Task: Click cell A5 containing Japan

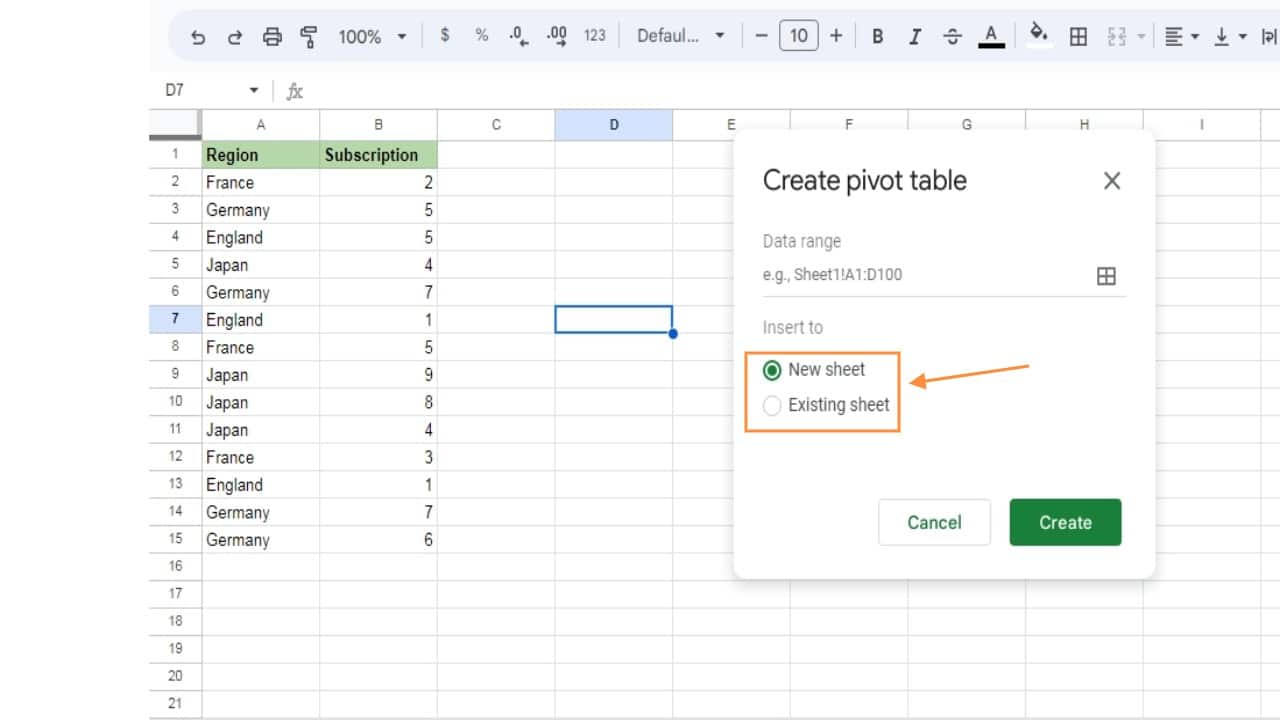Action: click(261, 264)
